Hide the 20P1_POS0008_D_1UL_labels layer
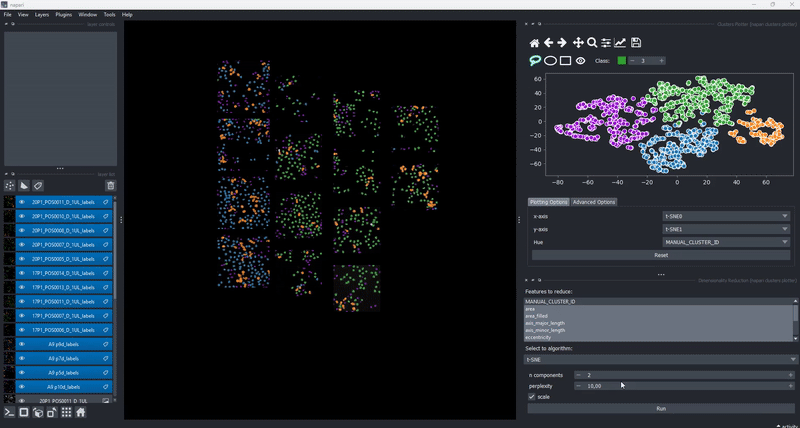Viewport: 800px width, 428px height. (22, 231)
